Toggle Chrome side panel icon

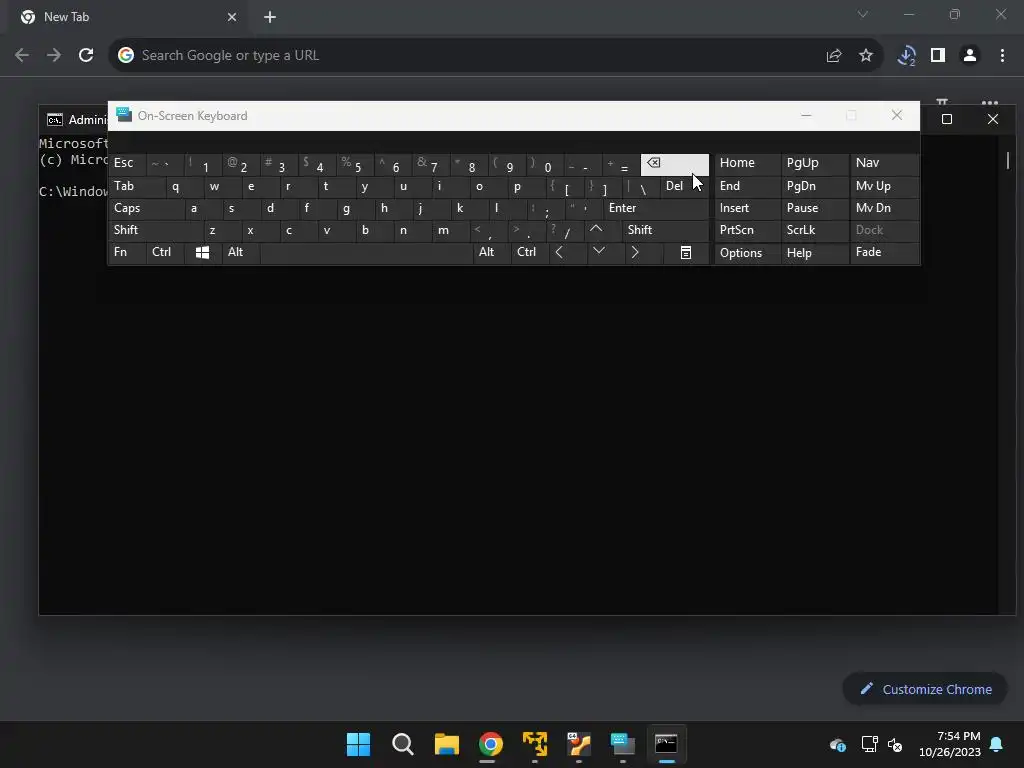[x=938, y=56]
